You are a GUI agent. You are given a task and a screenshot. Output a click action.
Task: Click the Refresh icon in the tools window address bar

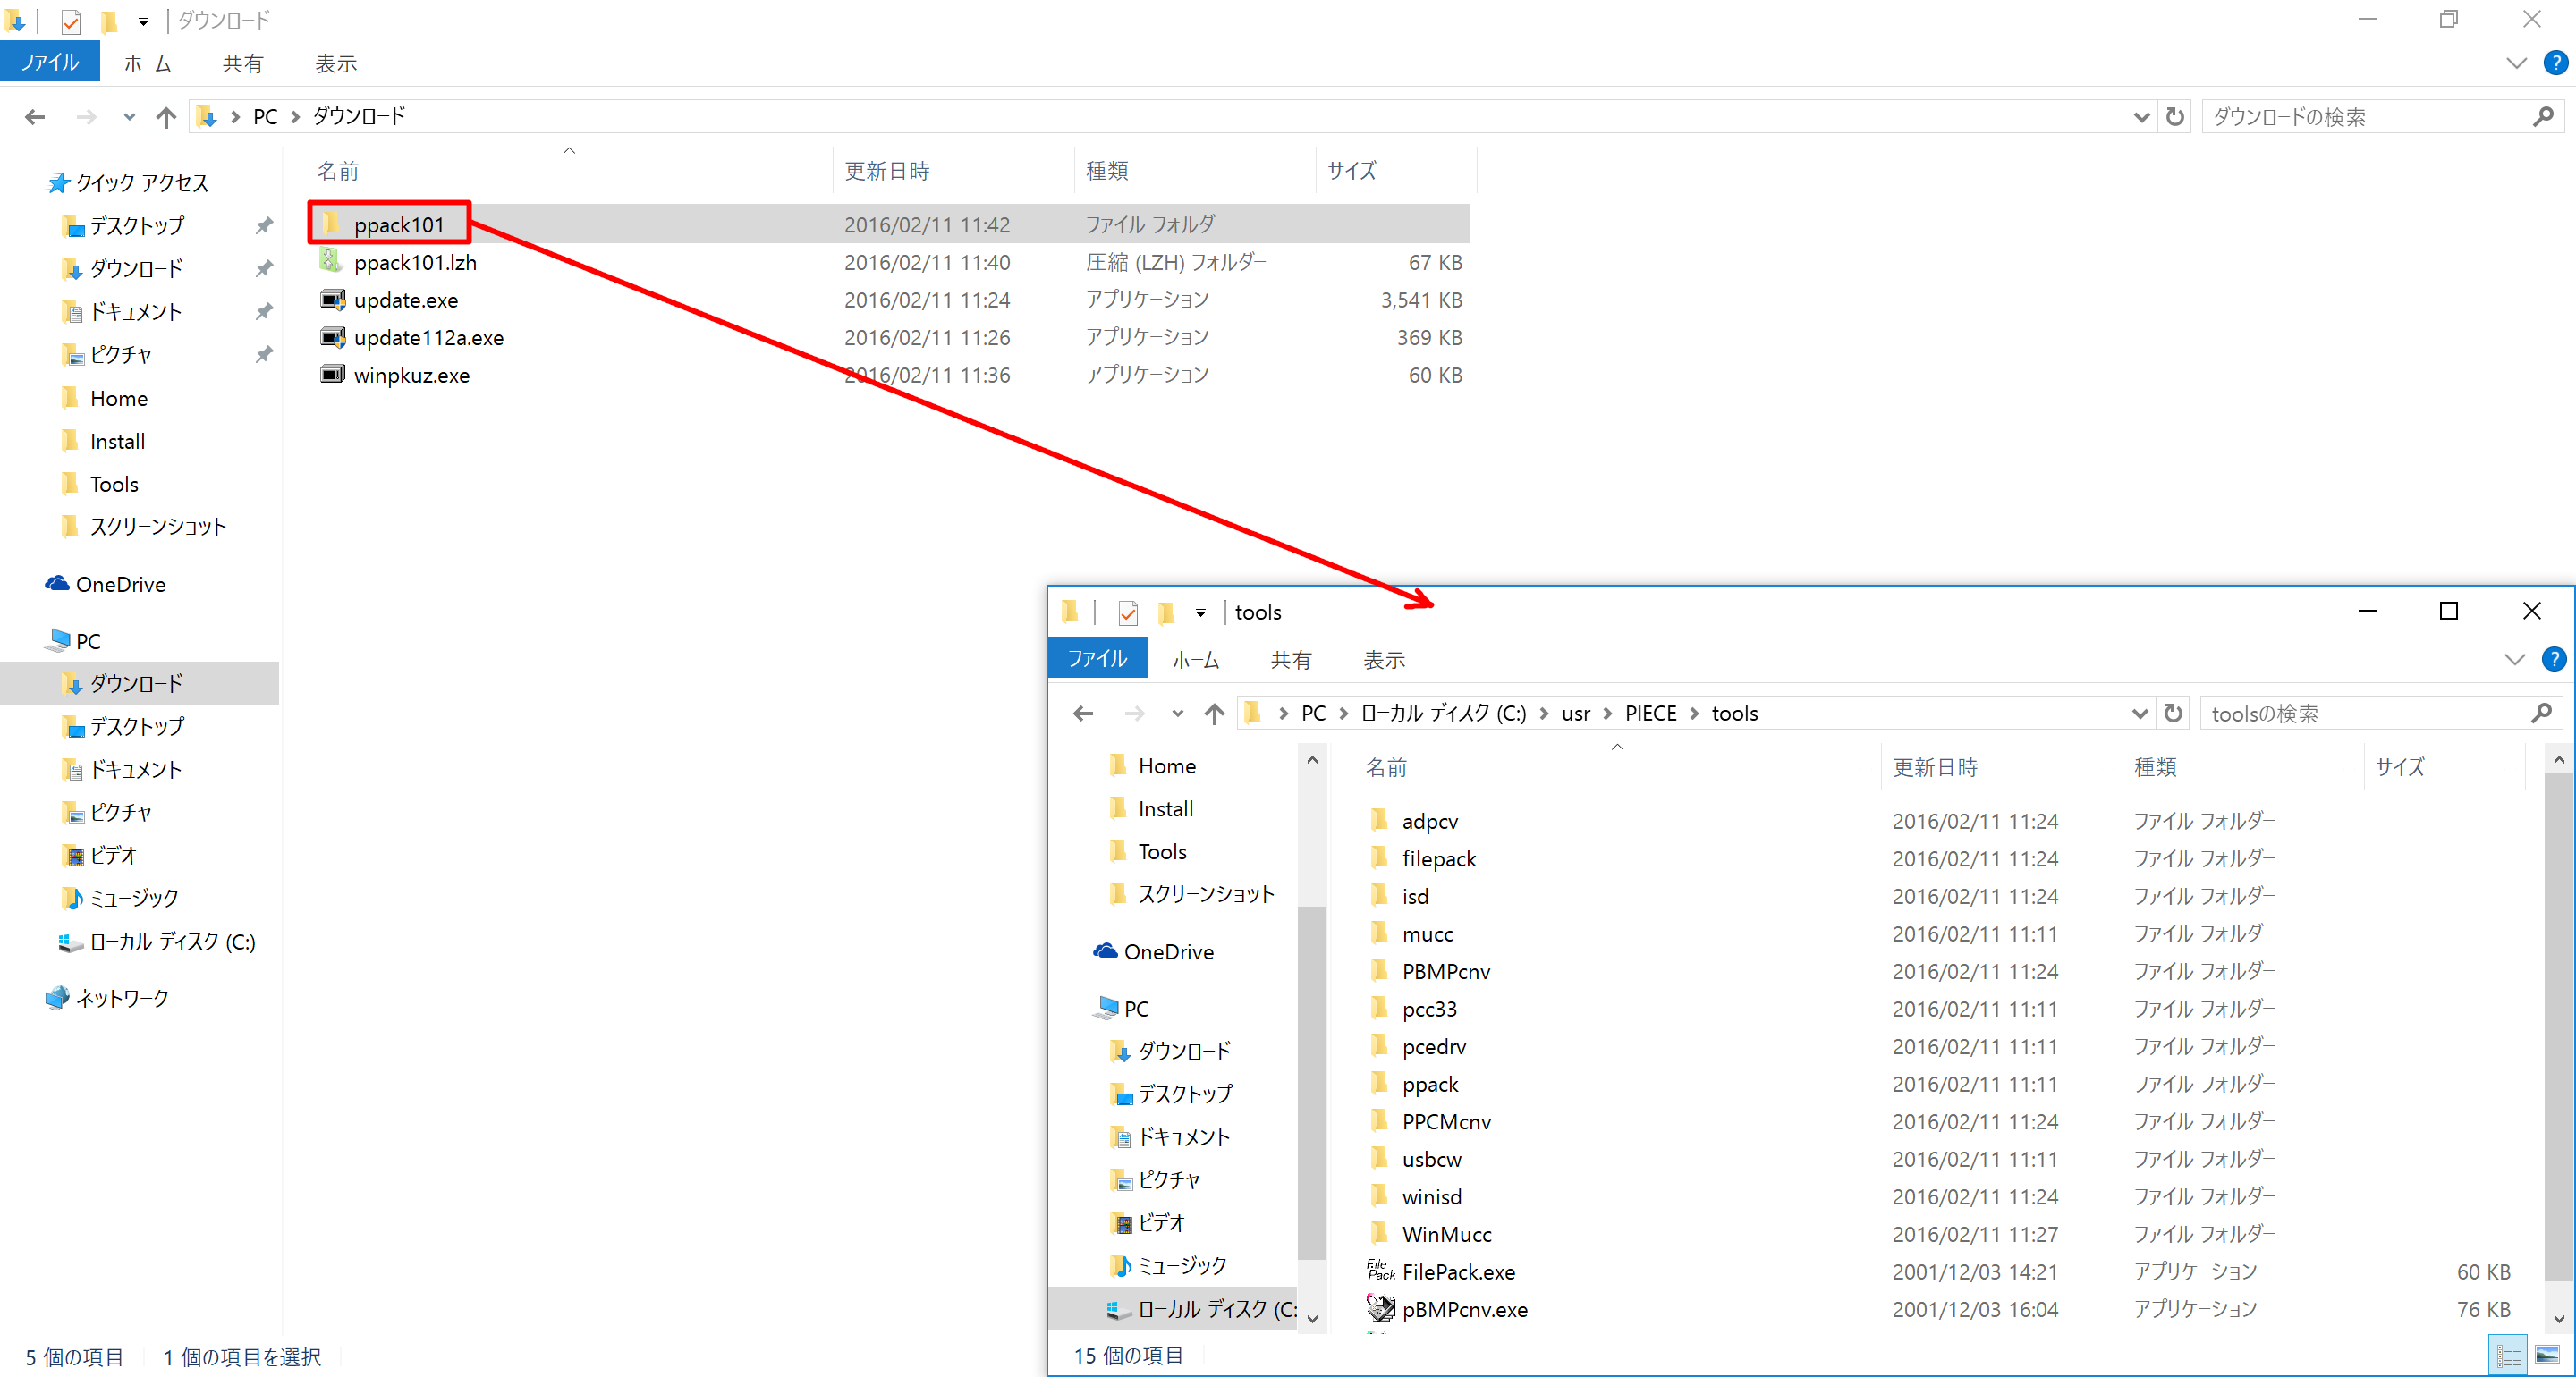click(x=2173, y=713)
